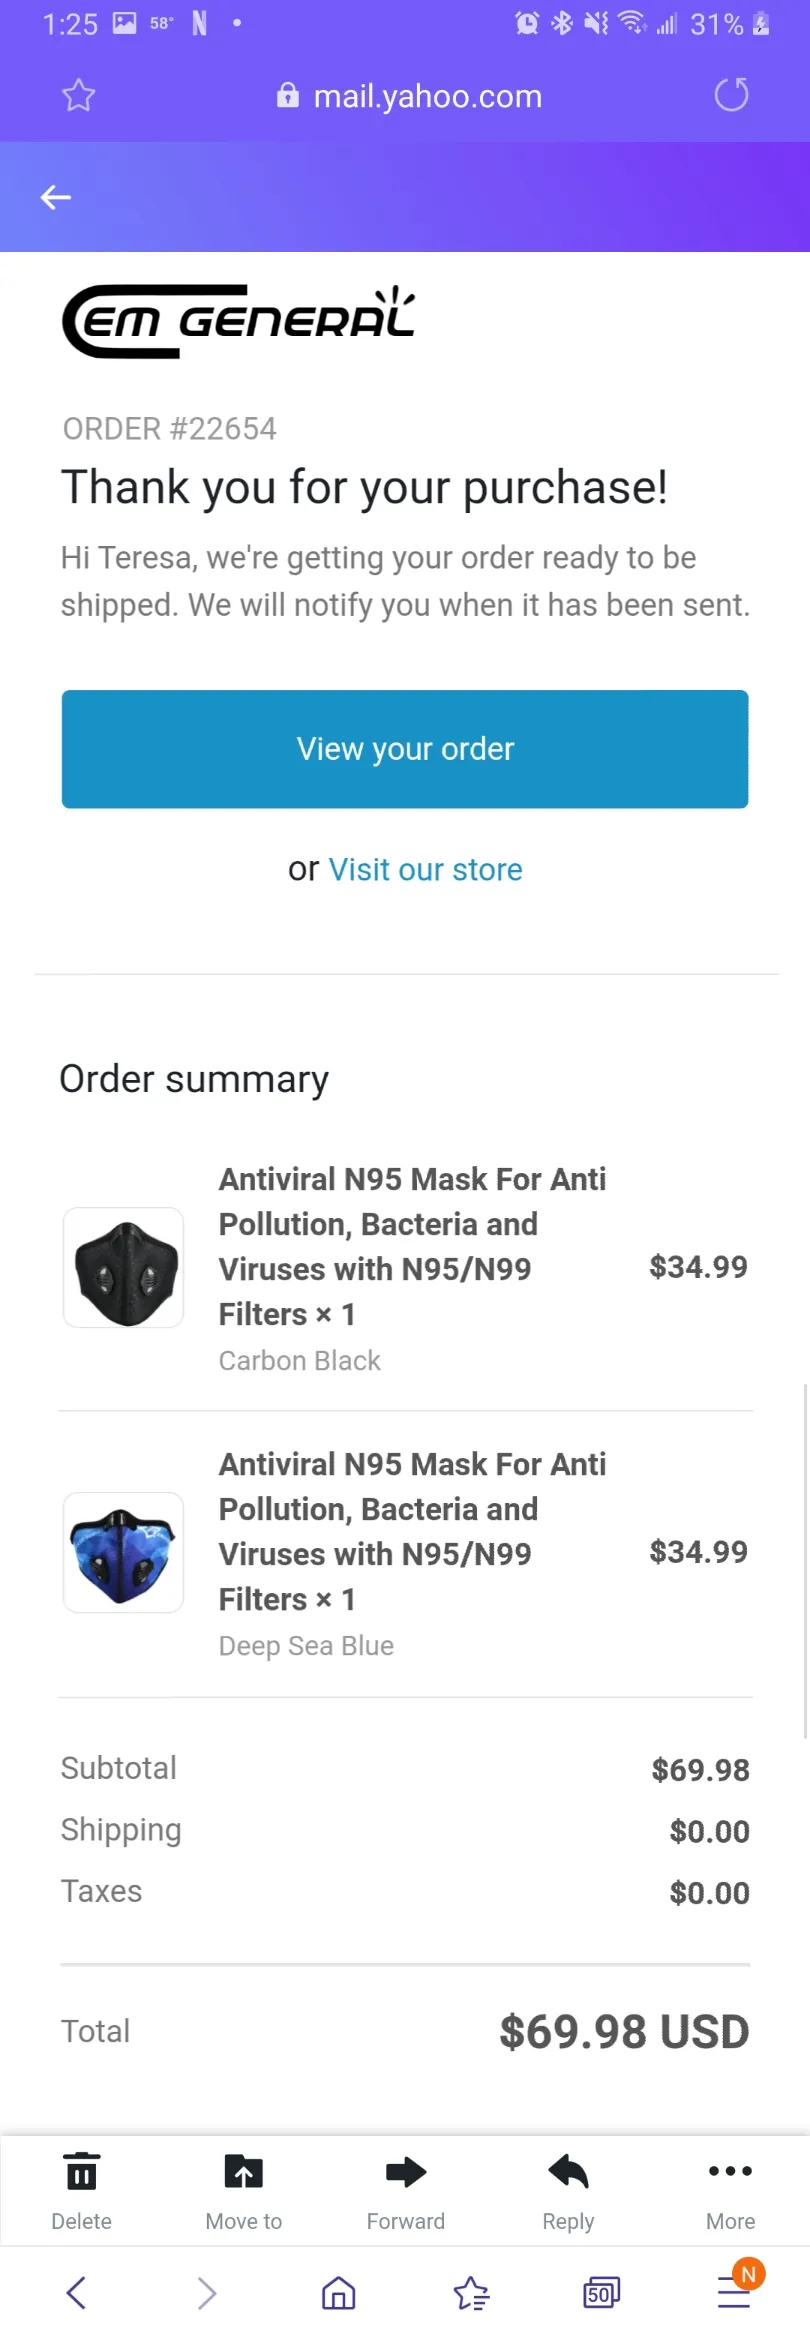Reload the page with refresh icon
The image size is (810, 2340).
tap(731, 95)
